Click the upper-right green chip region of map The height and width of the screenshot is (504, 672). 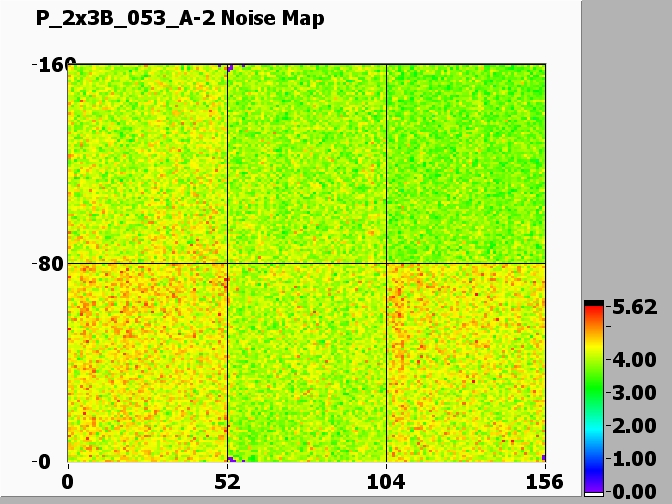point(466,163)
